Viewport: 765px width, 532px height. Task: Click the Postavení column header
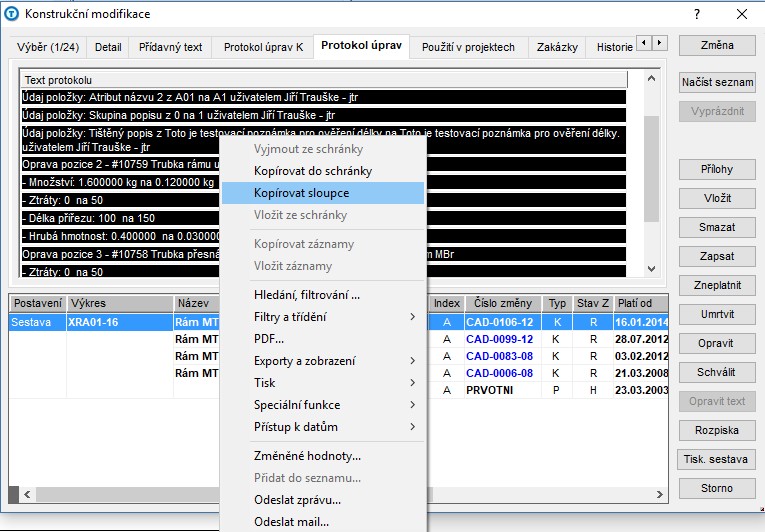pyautogui.click(x=38, y=303)
